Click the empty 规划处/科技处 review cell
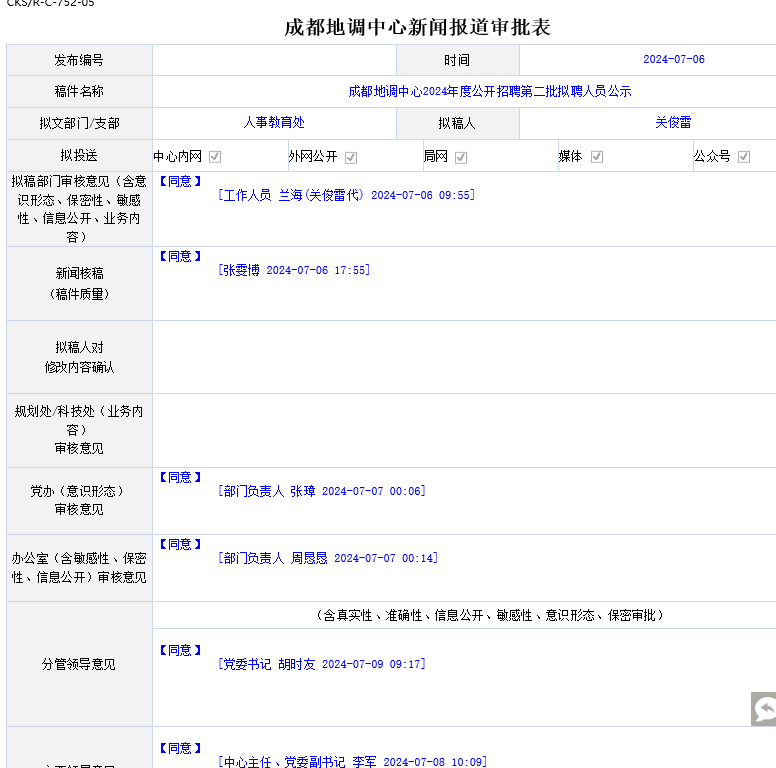Image resolution: width=776 pixels, height=768 pixels. coord(464,430)
